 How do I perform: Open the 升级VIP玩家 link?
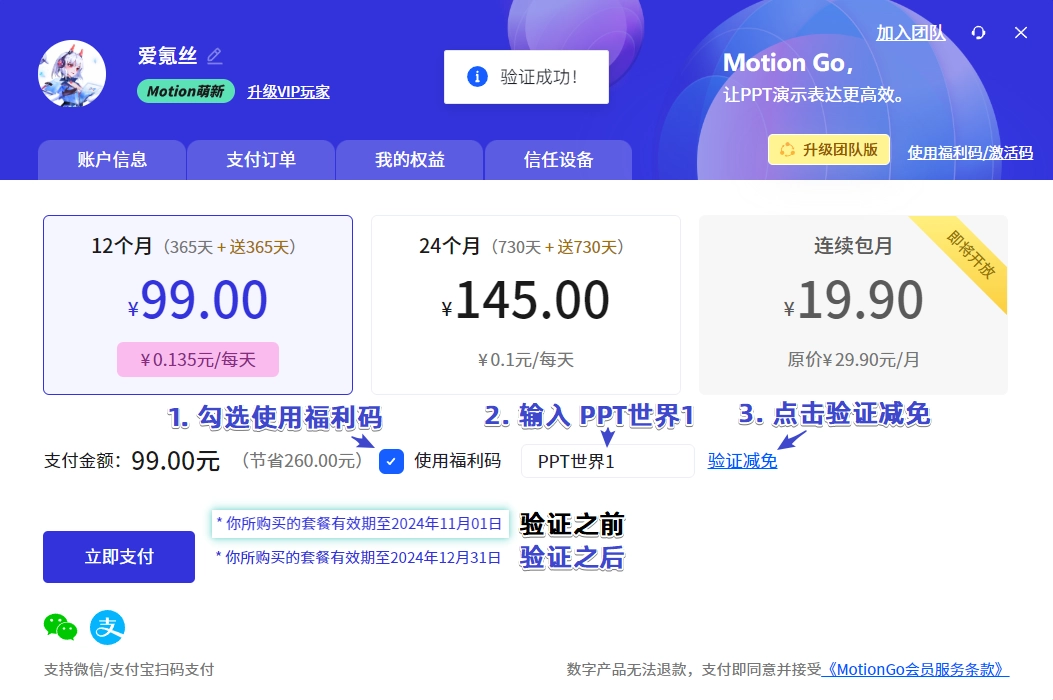coord(288,91)
